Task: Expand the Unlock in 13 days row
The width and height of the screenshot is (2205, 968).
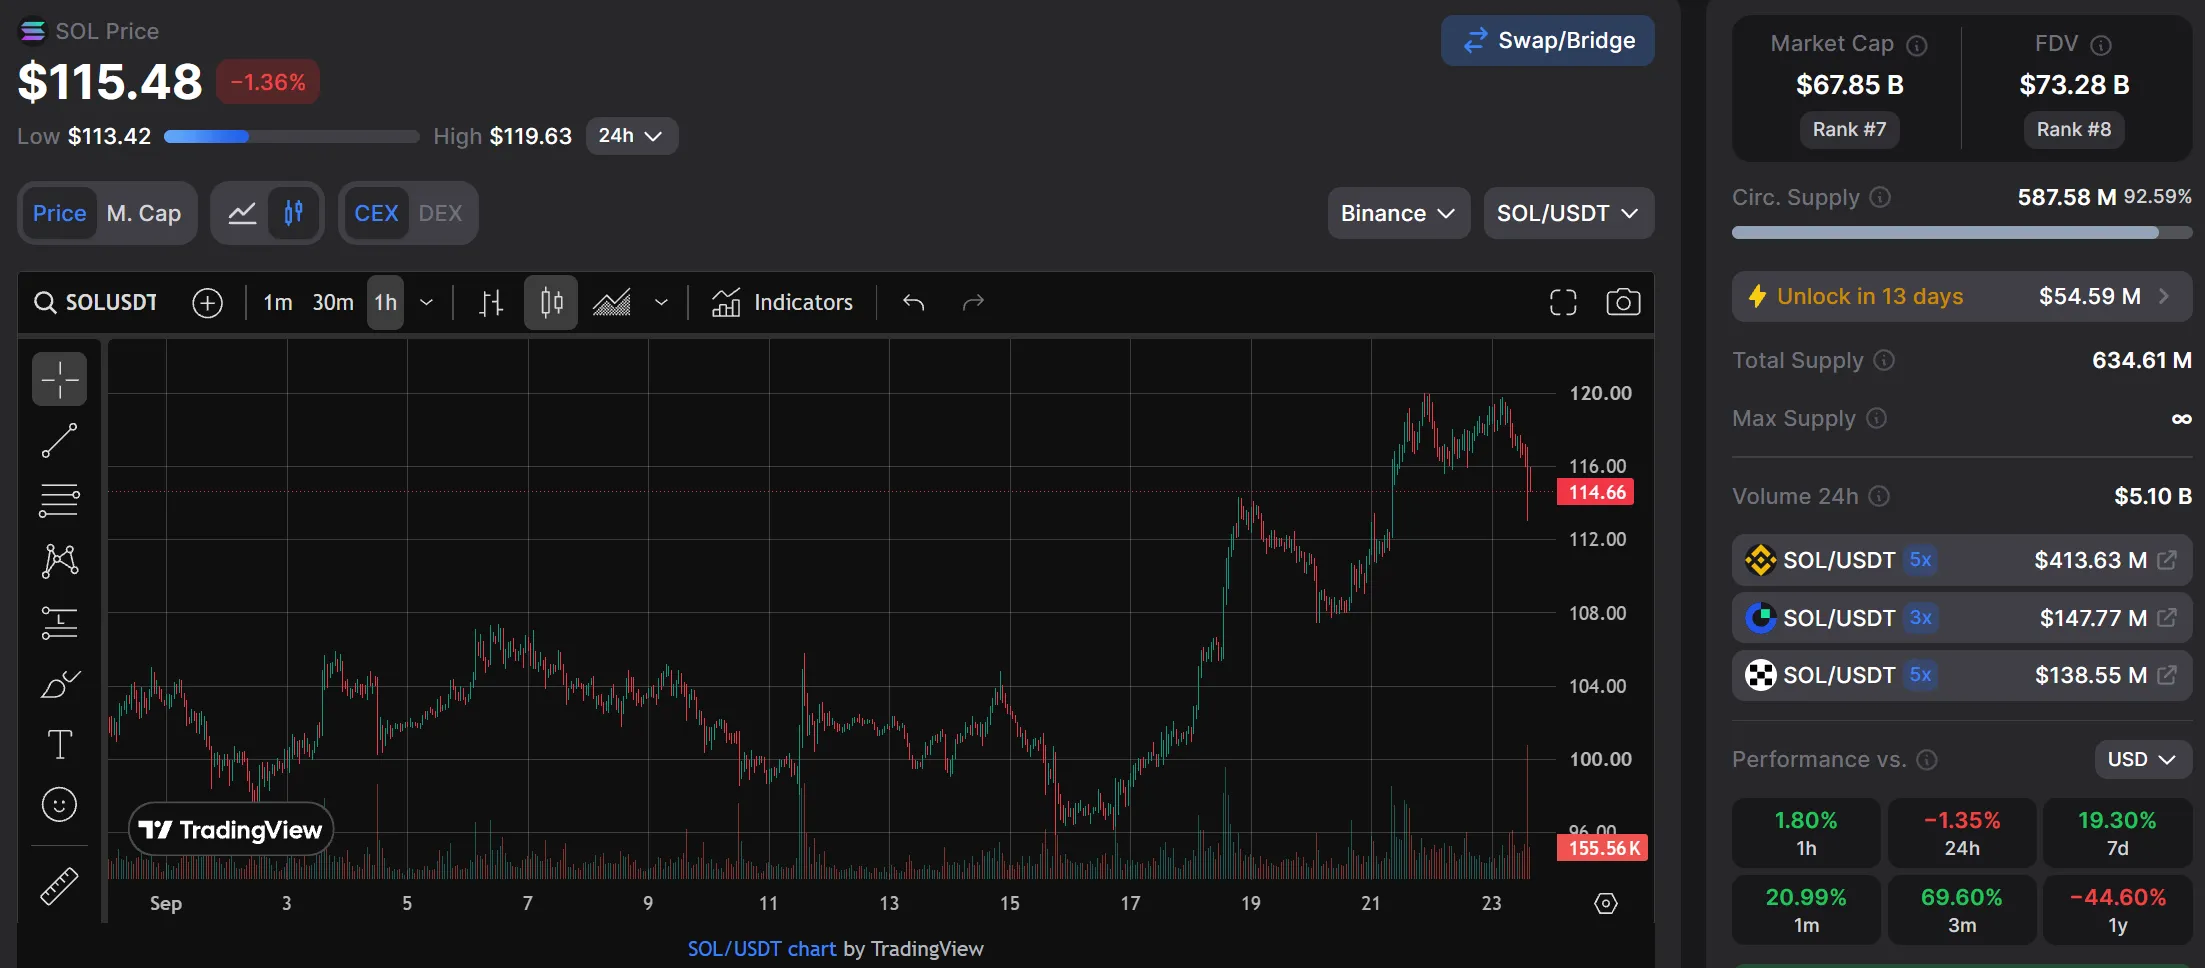Action: point(1962,297)
